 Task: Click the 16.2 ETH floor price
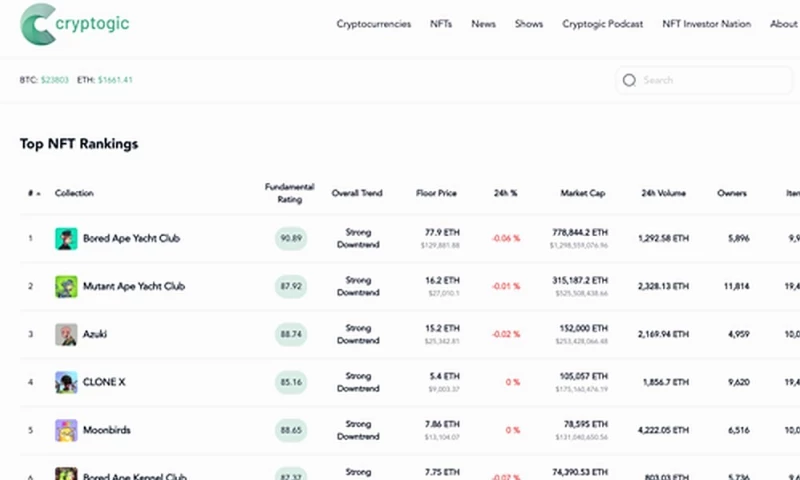pos(442,281)
